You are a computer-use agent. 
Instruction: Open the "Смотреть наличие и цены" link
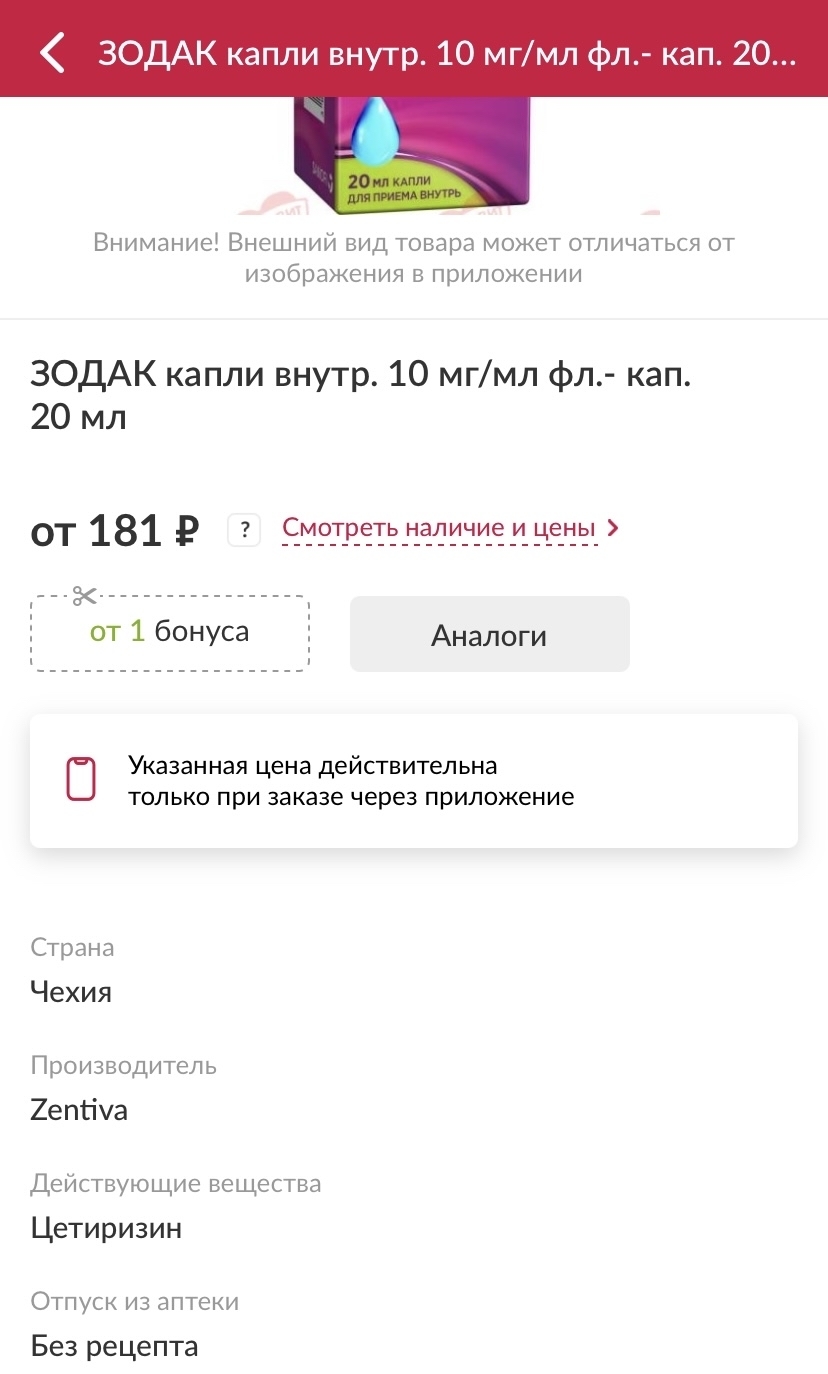point(439,528)
